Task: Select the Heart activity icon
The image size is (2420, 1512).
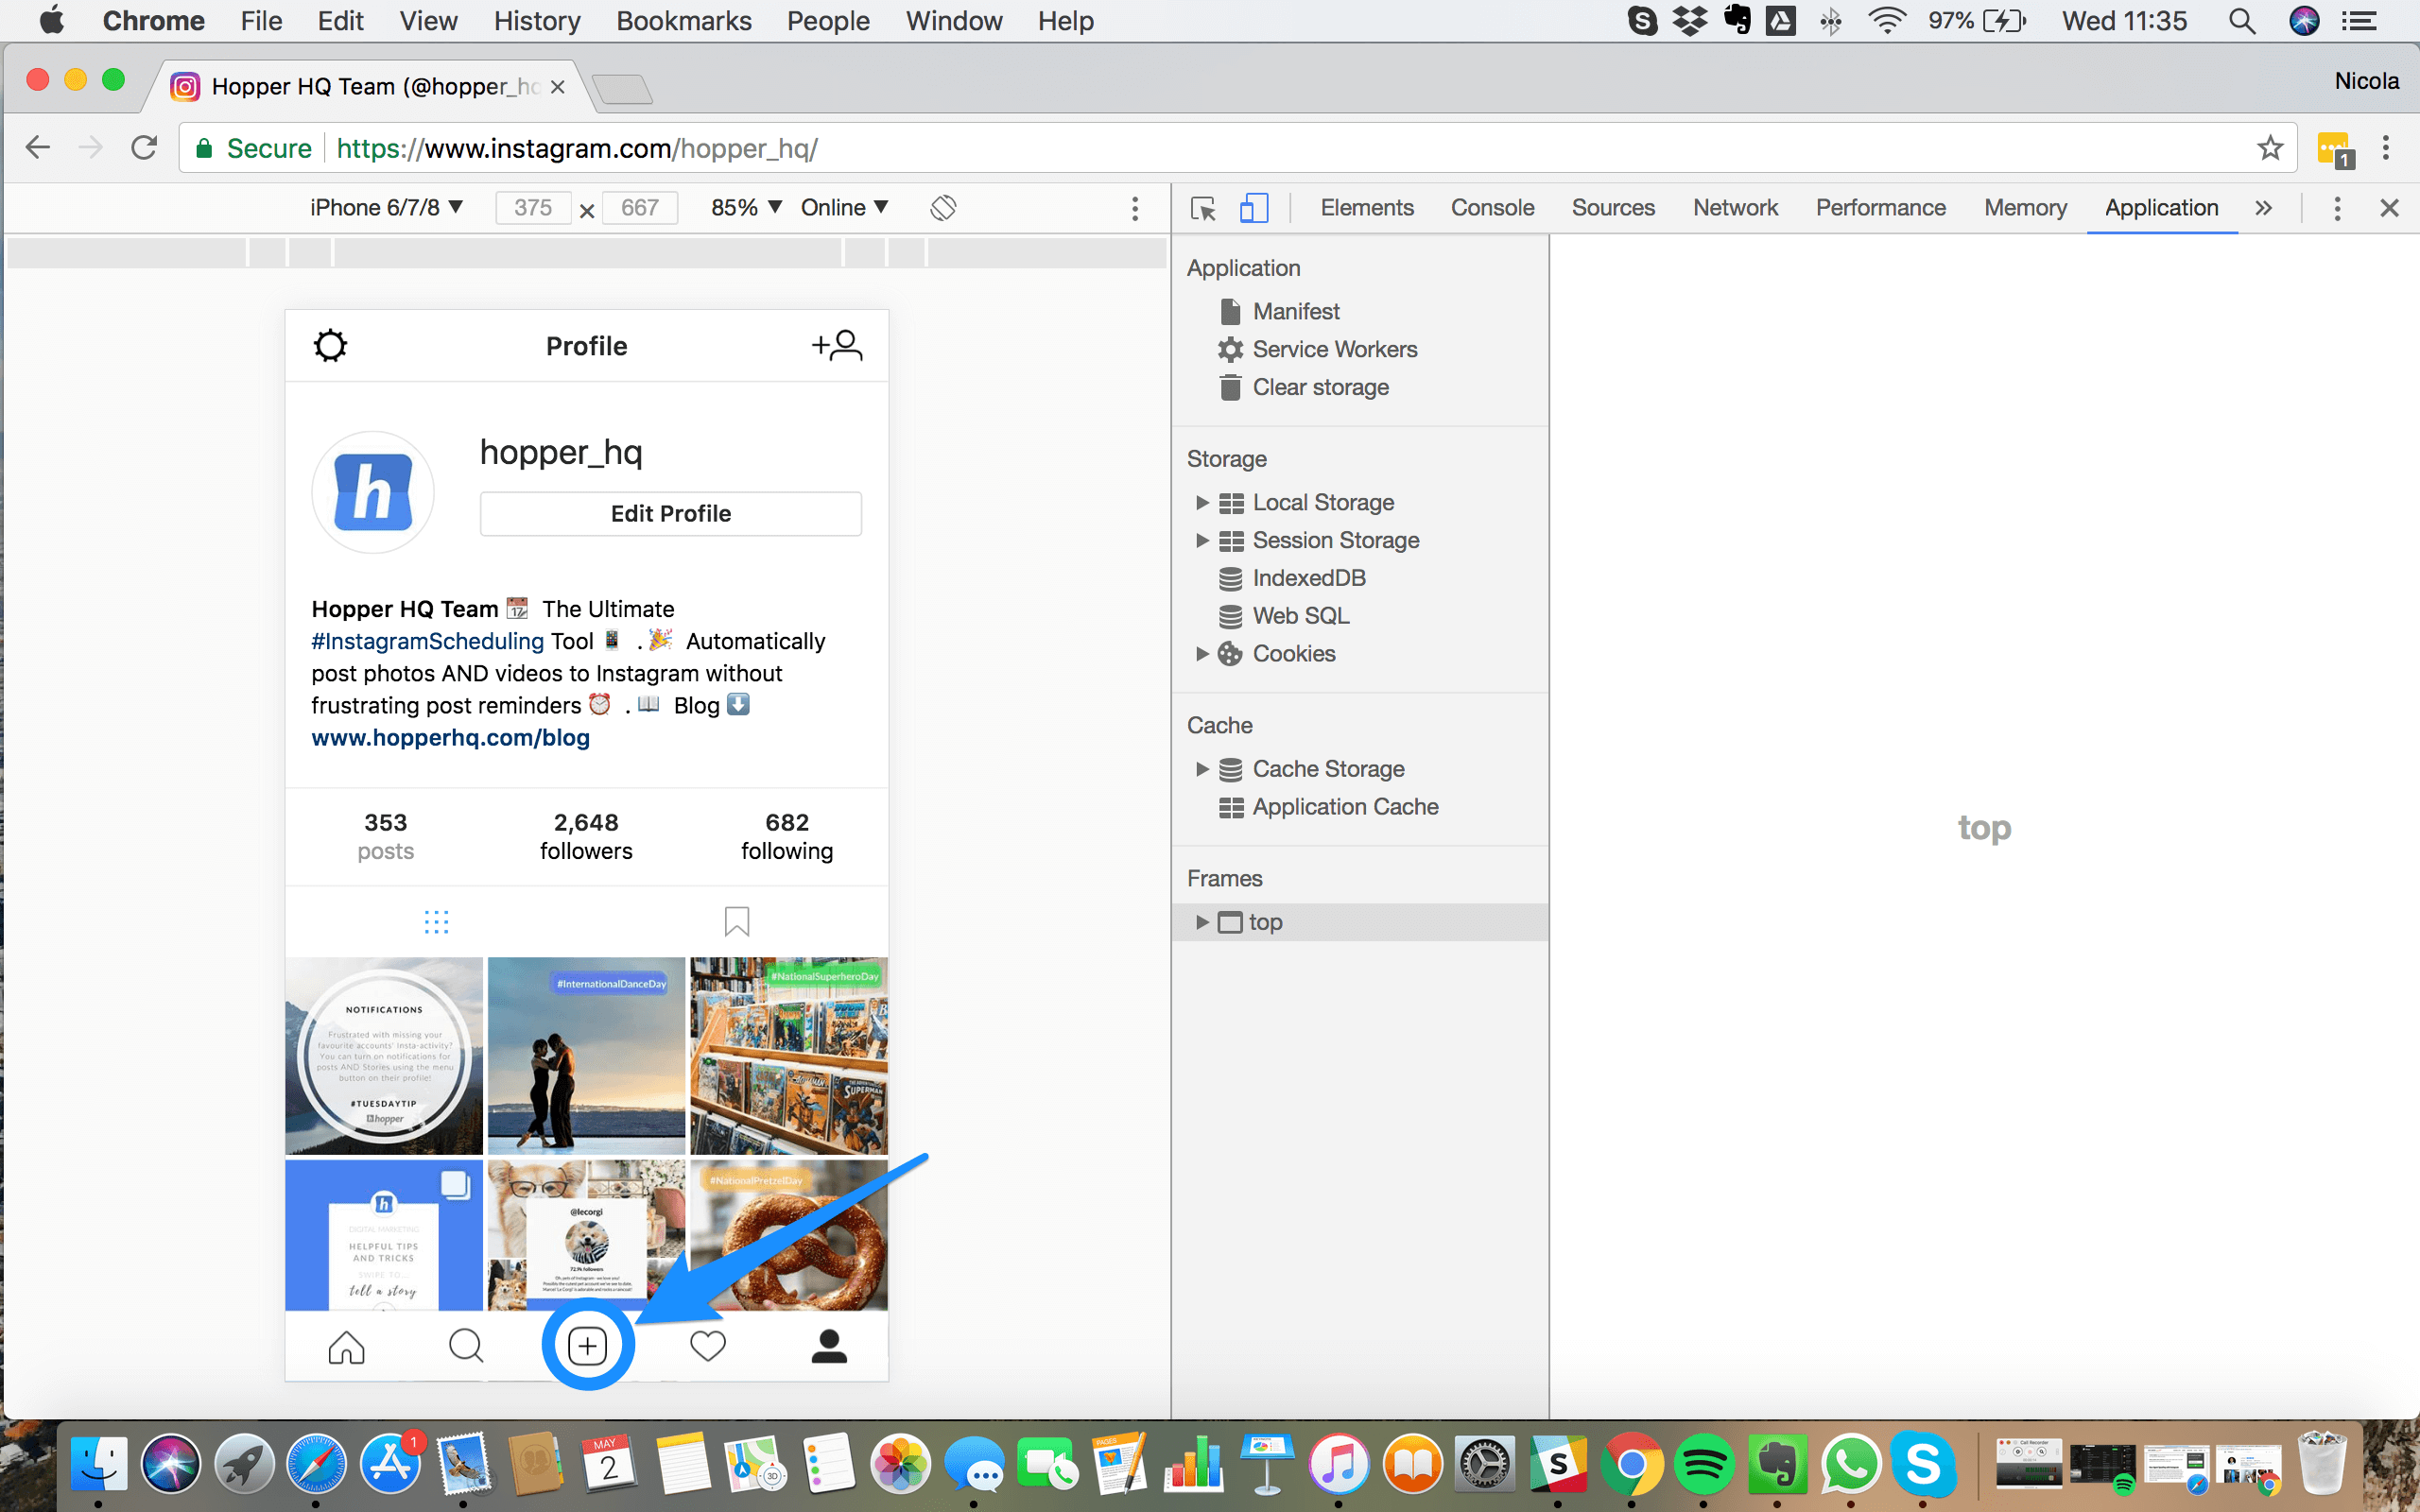Action: pos(705,1345)
